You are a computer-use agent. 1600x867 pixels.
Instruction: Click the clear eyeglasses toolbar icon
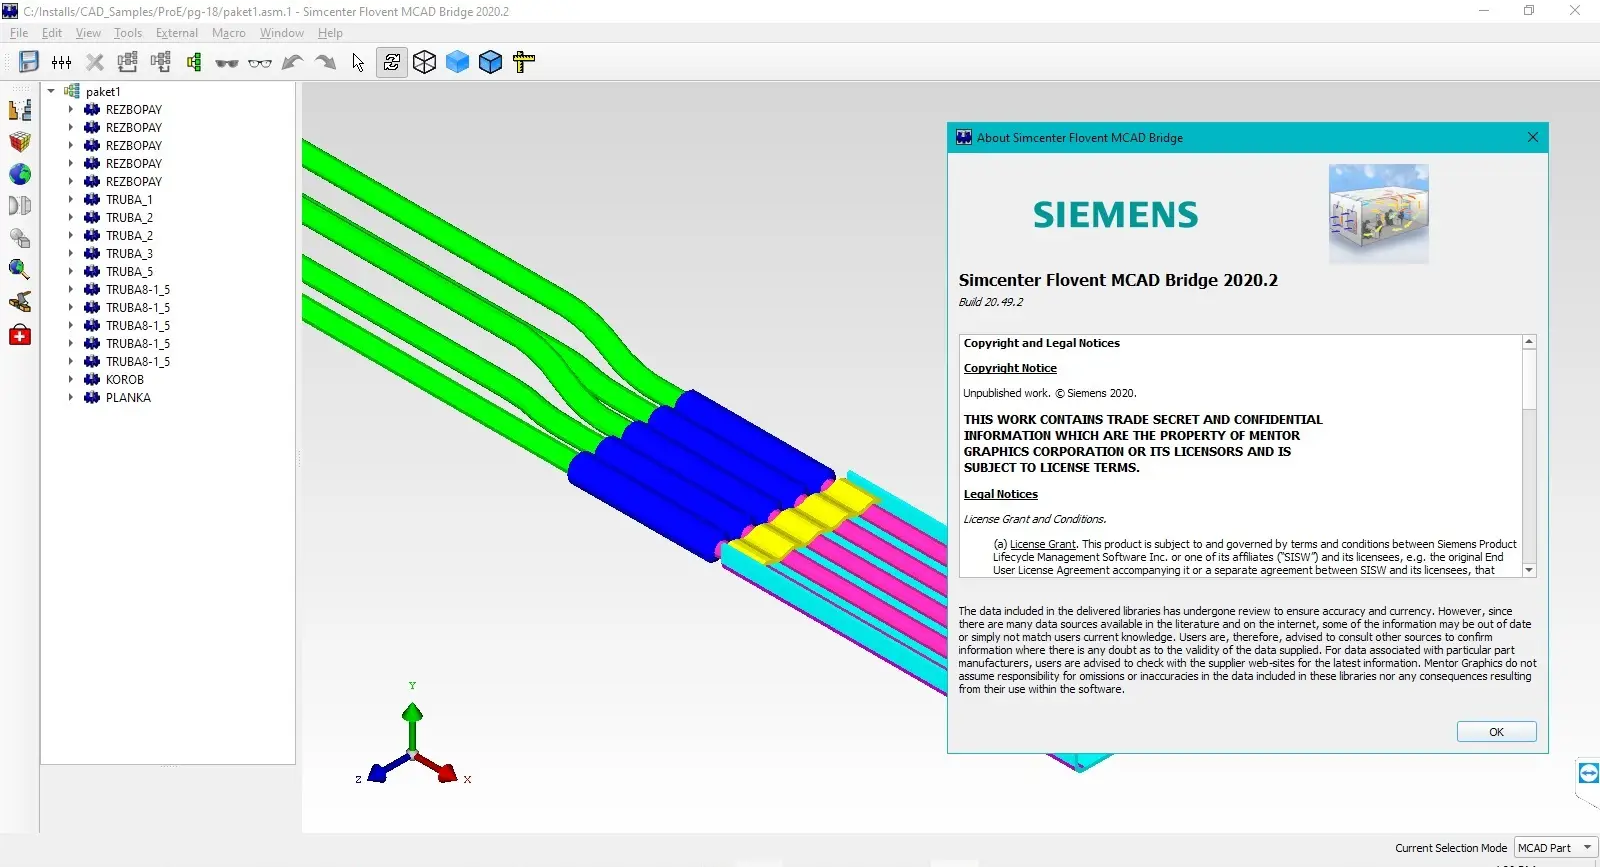point(260,63)
